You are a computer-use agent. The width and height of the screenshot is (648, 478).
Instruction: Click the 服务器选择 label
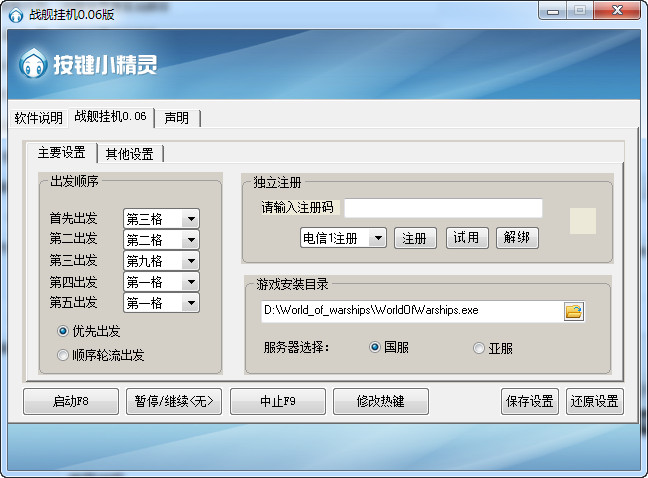click(x=296, y=347)
